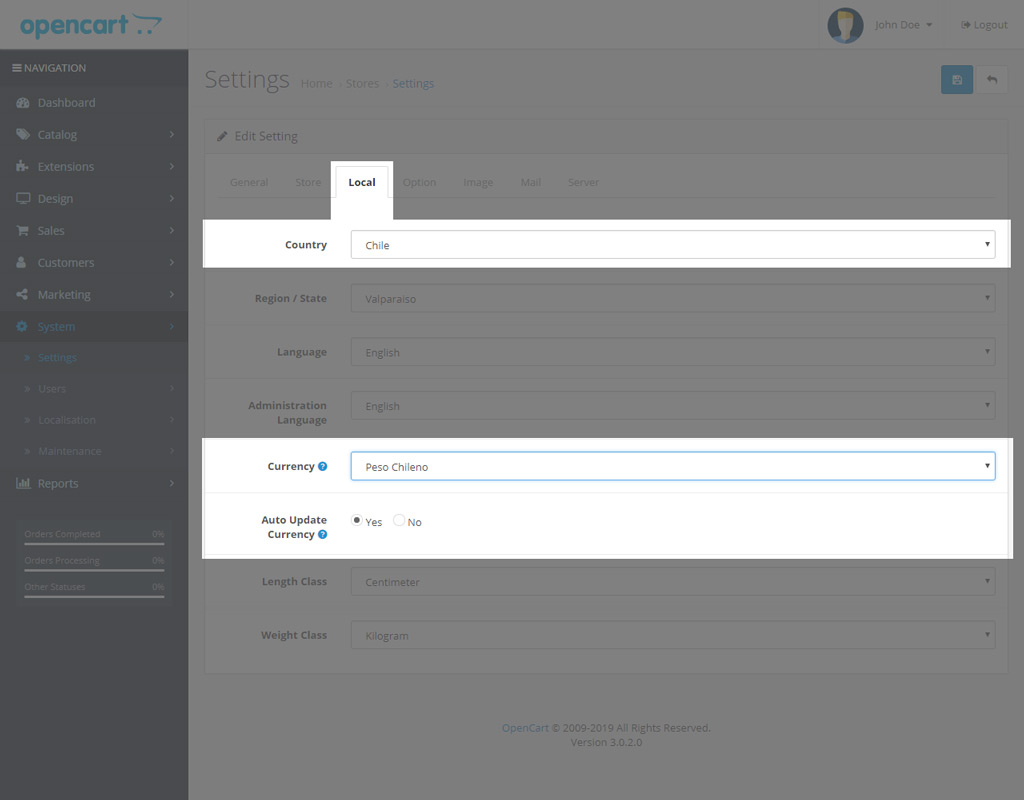1024x800 pixels.
Task: Click the OpenCart logo in header
Action: (x=91, y=25)
